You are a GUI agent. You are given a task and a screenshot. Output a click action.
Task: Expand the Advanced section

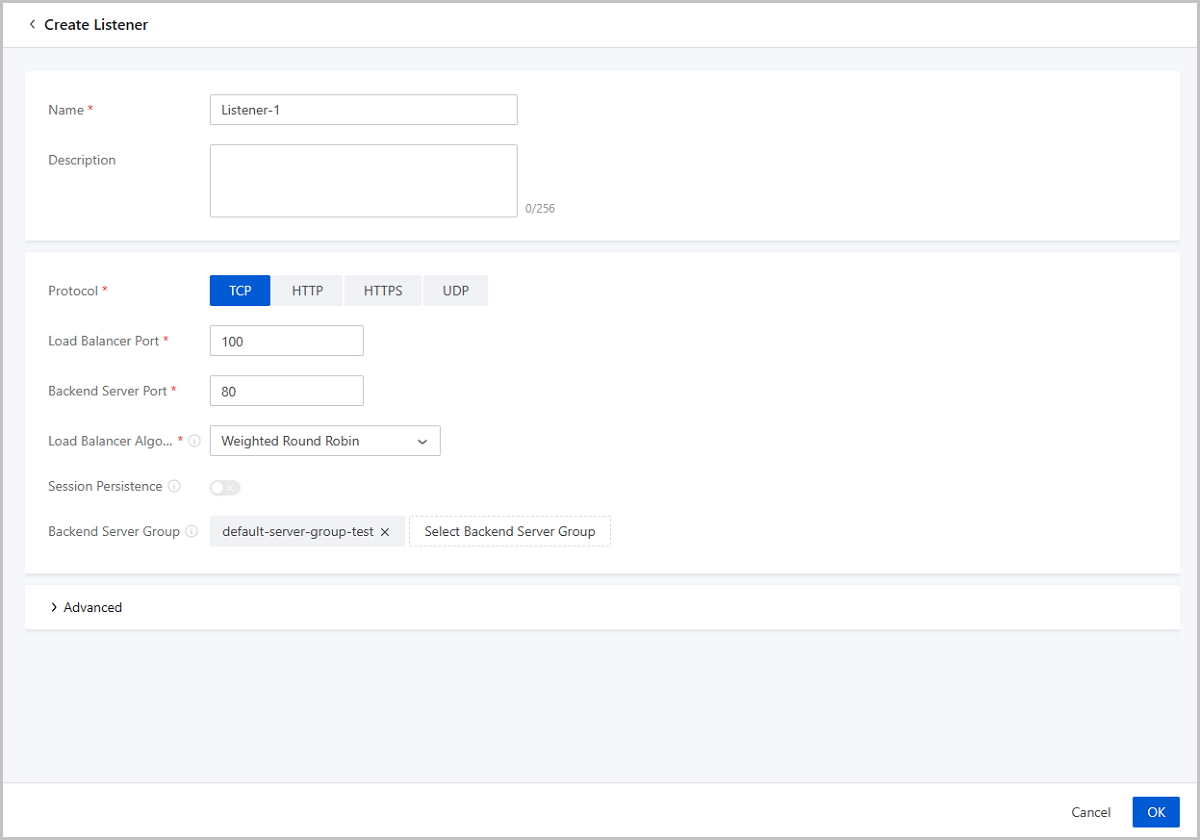(x=86, y=607)
